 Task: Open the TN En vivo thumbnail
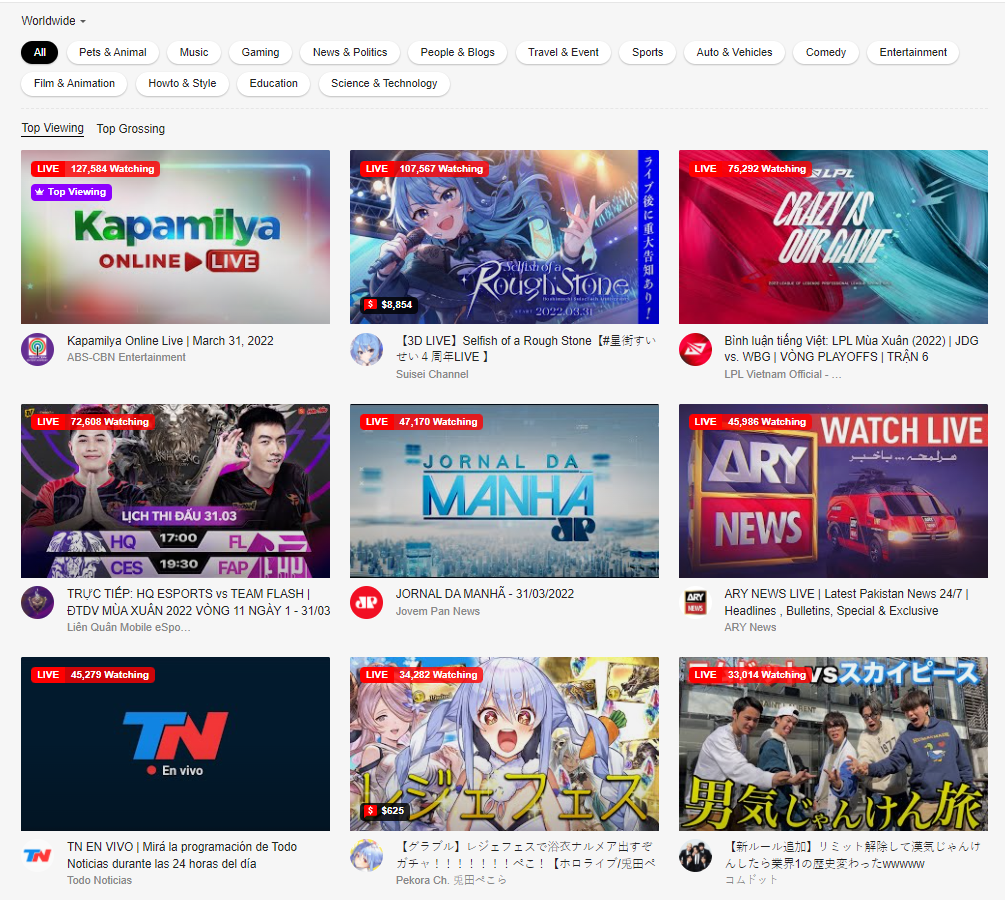coord(176,744)
